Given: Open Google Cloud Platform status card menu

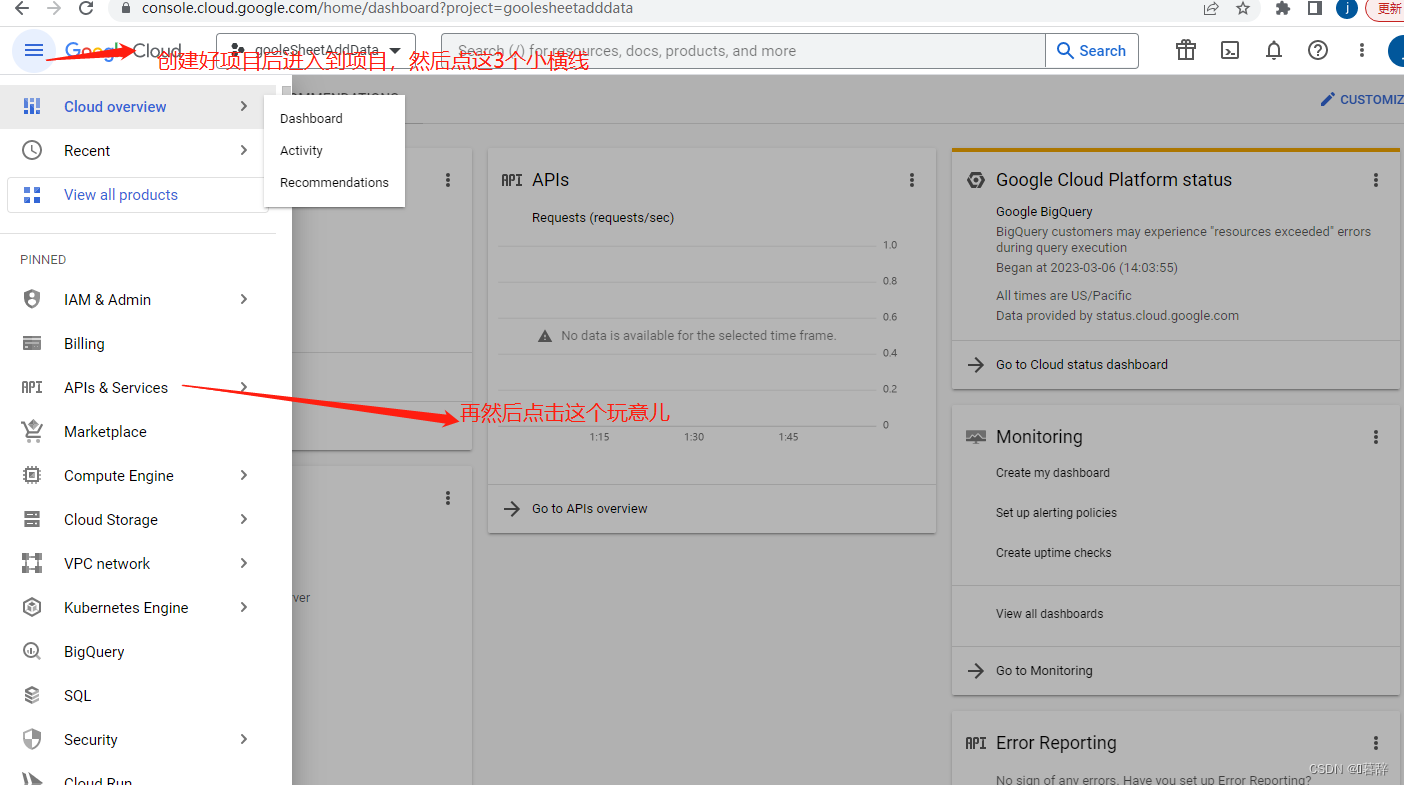Looking at the screenshot, I should pyautogui.click(x=1376, y=180).
